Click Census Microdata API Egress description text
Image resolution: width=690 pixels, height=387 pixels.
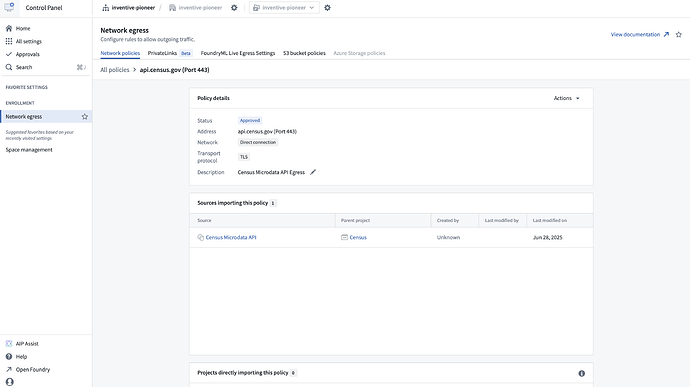[271, 172]
